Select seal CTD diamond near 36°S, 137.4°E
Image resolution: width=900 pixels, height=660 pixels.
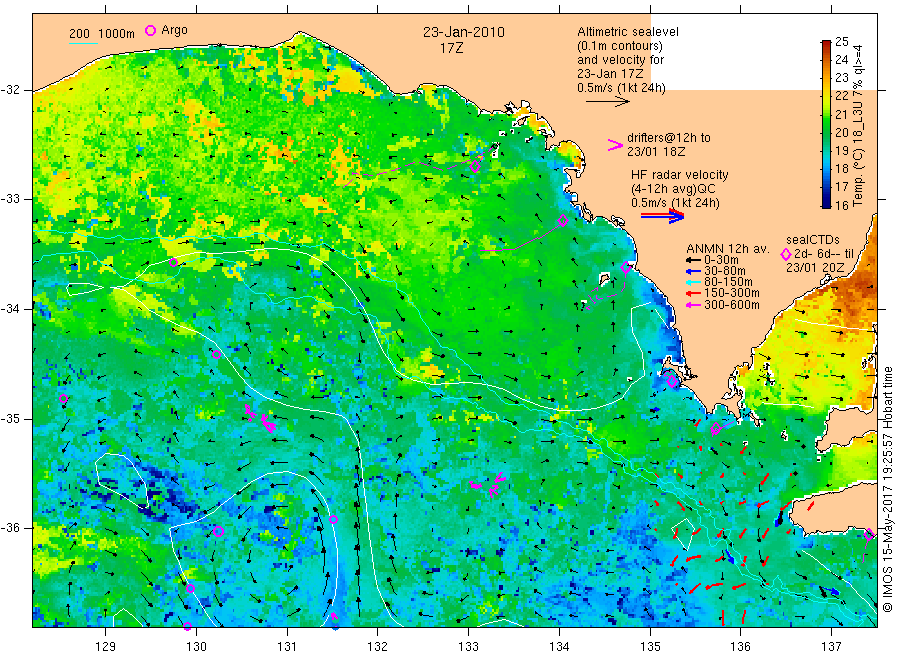[869, 534]
